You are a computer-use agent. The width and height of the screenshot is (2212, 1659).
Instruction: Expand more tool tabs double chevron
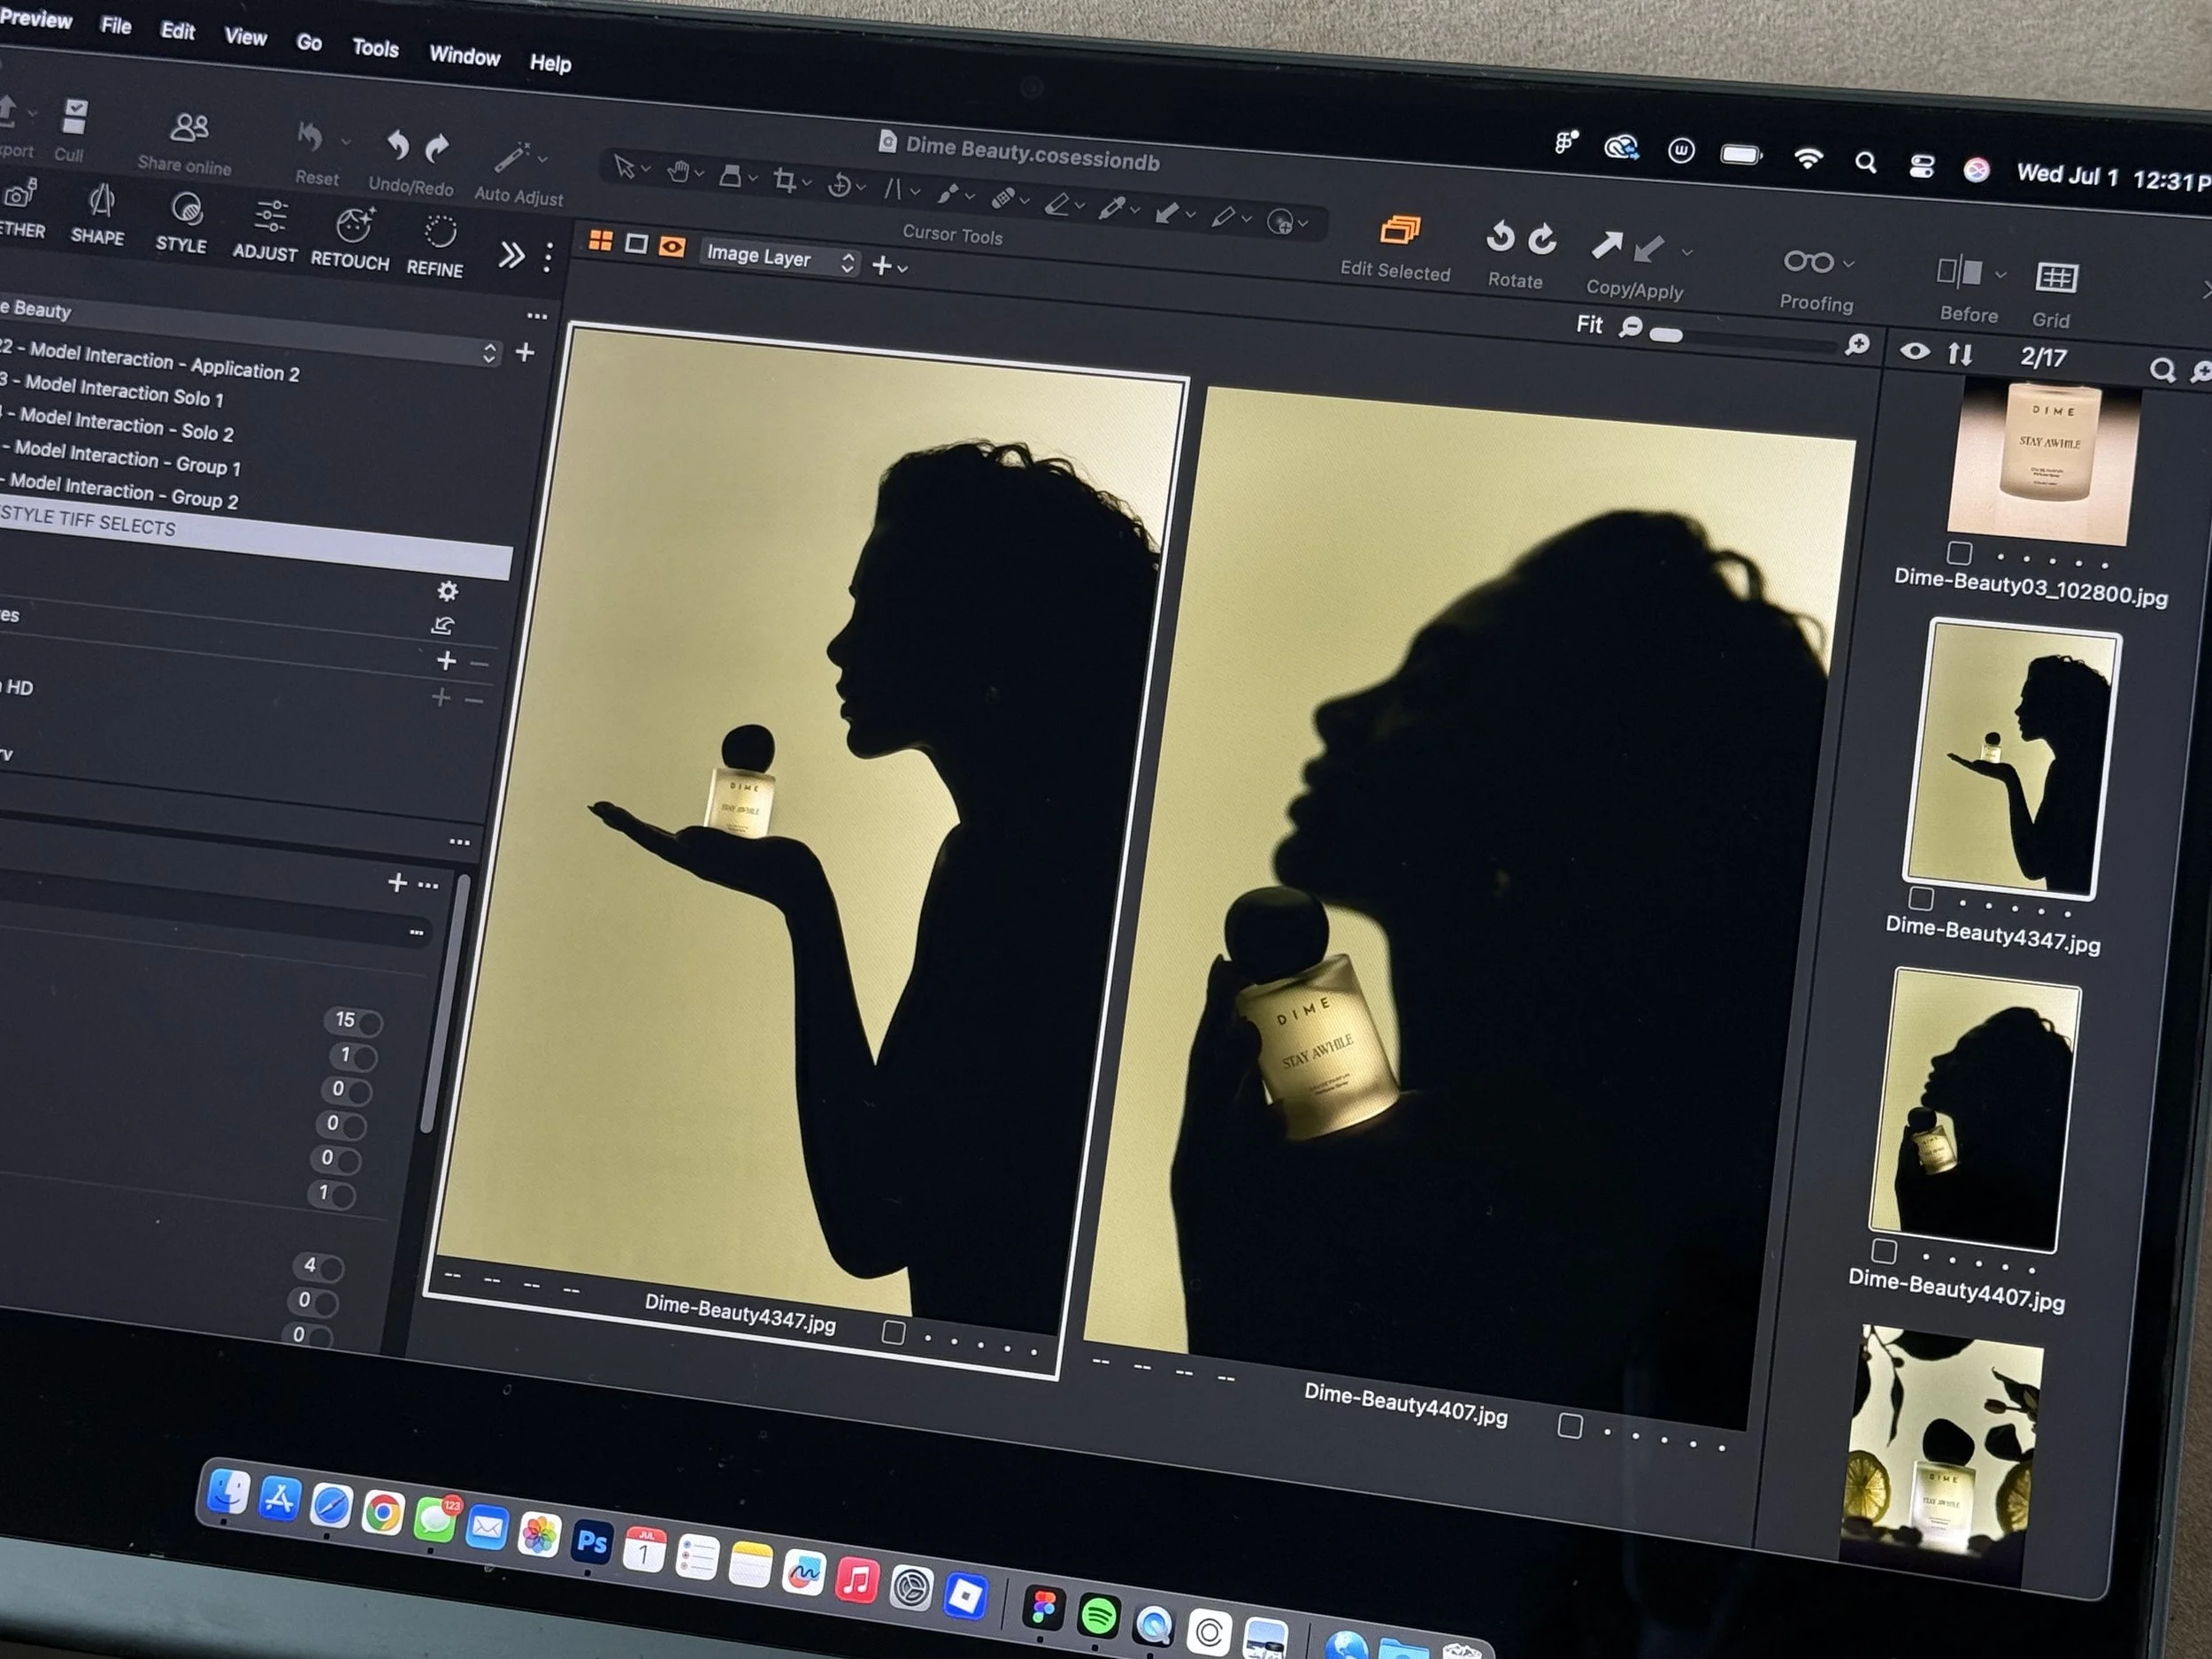click(x=511, y=256)
